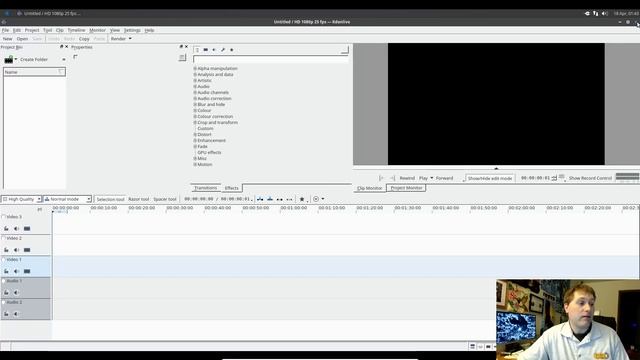Switch to the Transitions tab
Viewport: 640px width, 360px height.
[x=206, y=188]
